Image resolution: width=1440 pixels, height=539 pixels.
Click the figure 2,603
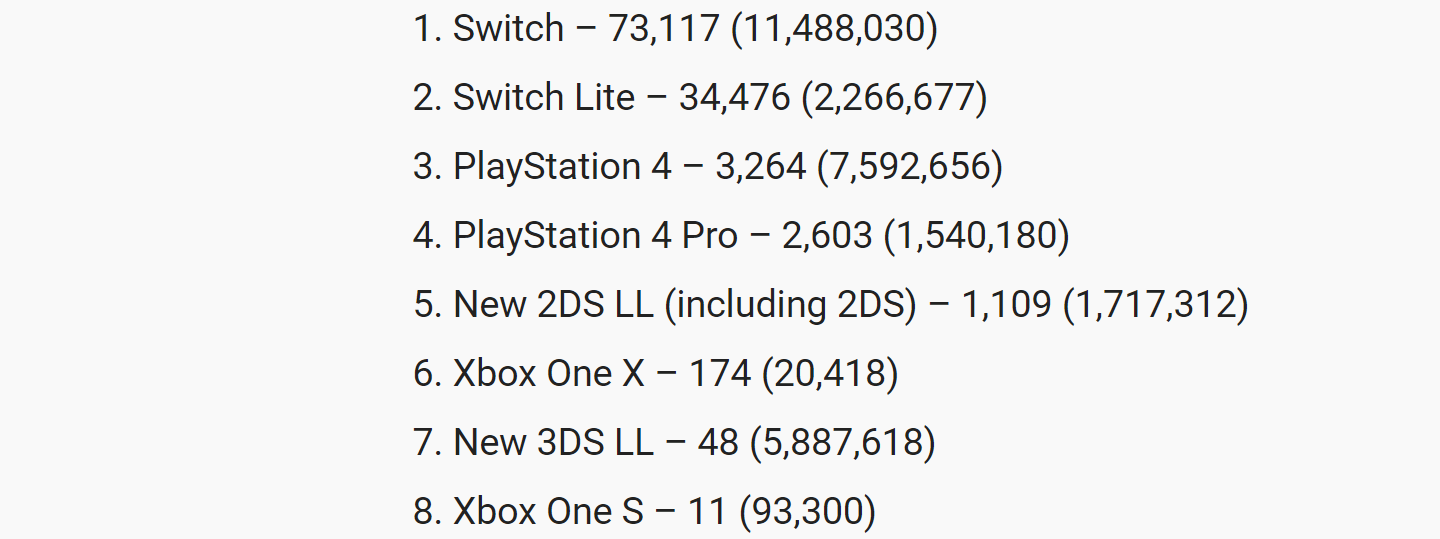827,235
